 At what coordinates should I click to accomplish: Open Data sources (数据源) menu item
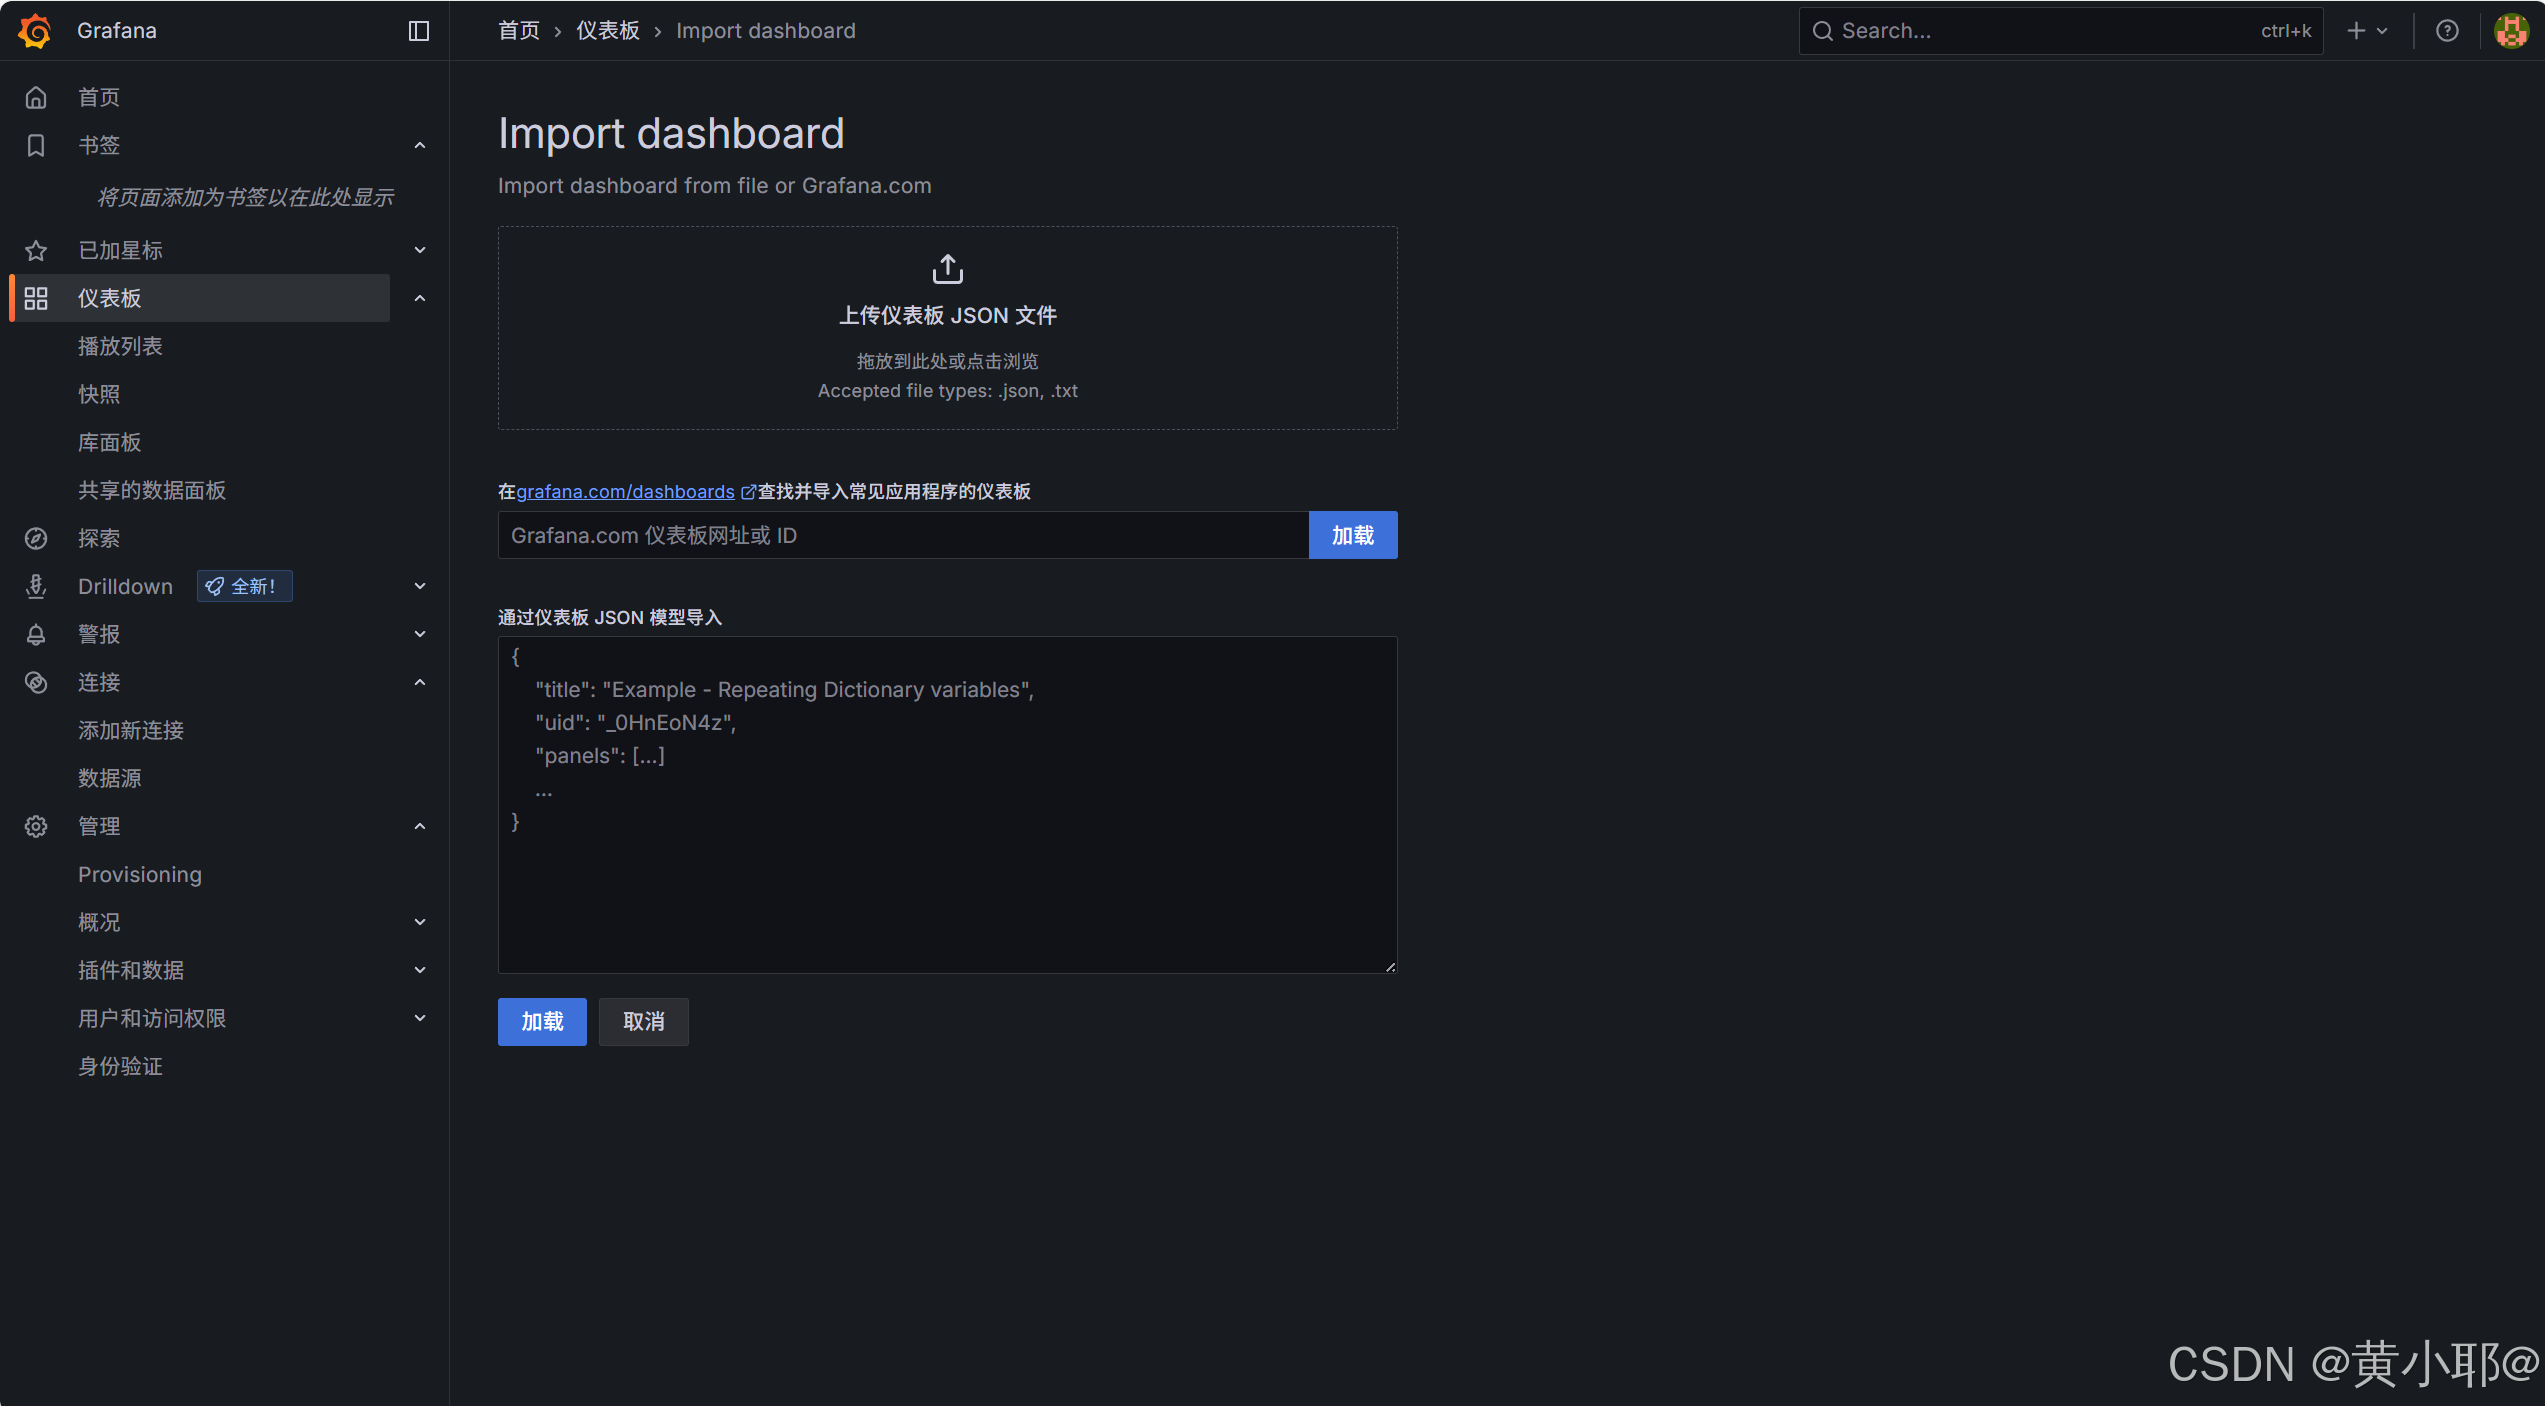tap(110, 778)
